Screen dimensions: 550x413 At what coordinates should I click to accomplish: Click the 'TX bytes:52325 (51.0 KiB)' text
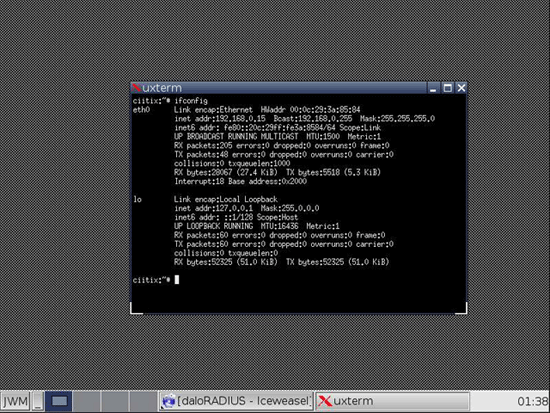click(x=337, y=262)
